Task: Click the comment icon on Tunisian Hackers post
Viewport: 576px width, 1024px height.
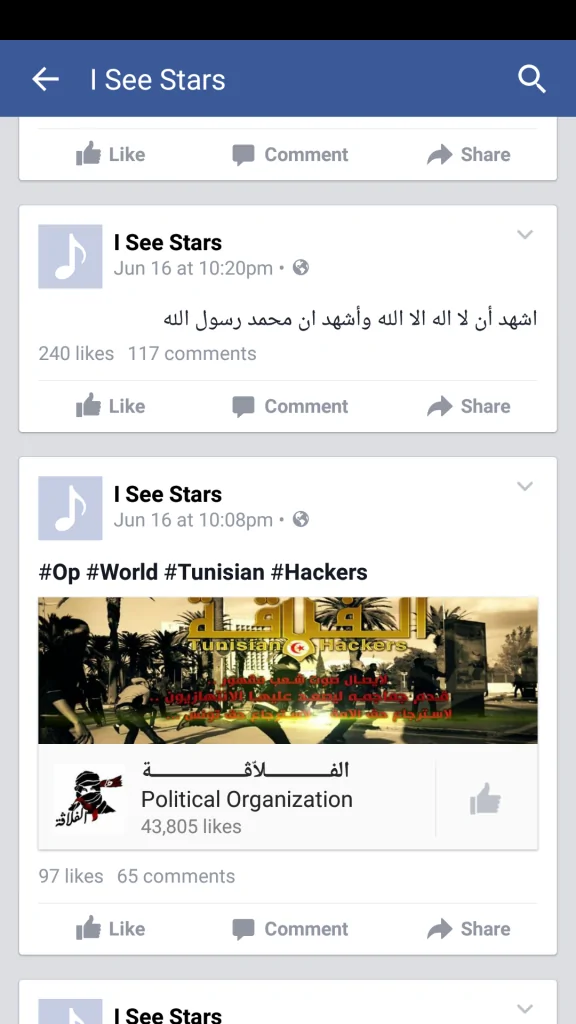Action: [x=243, y=929]
